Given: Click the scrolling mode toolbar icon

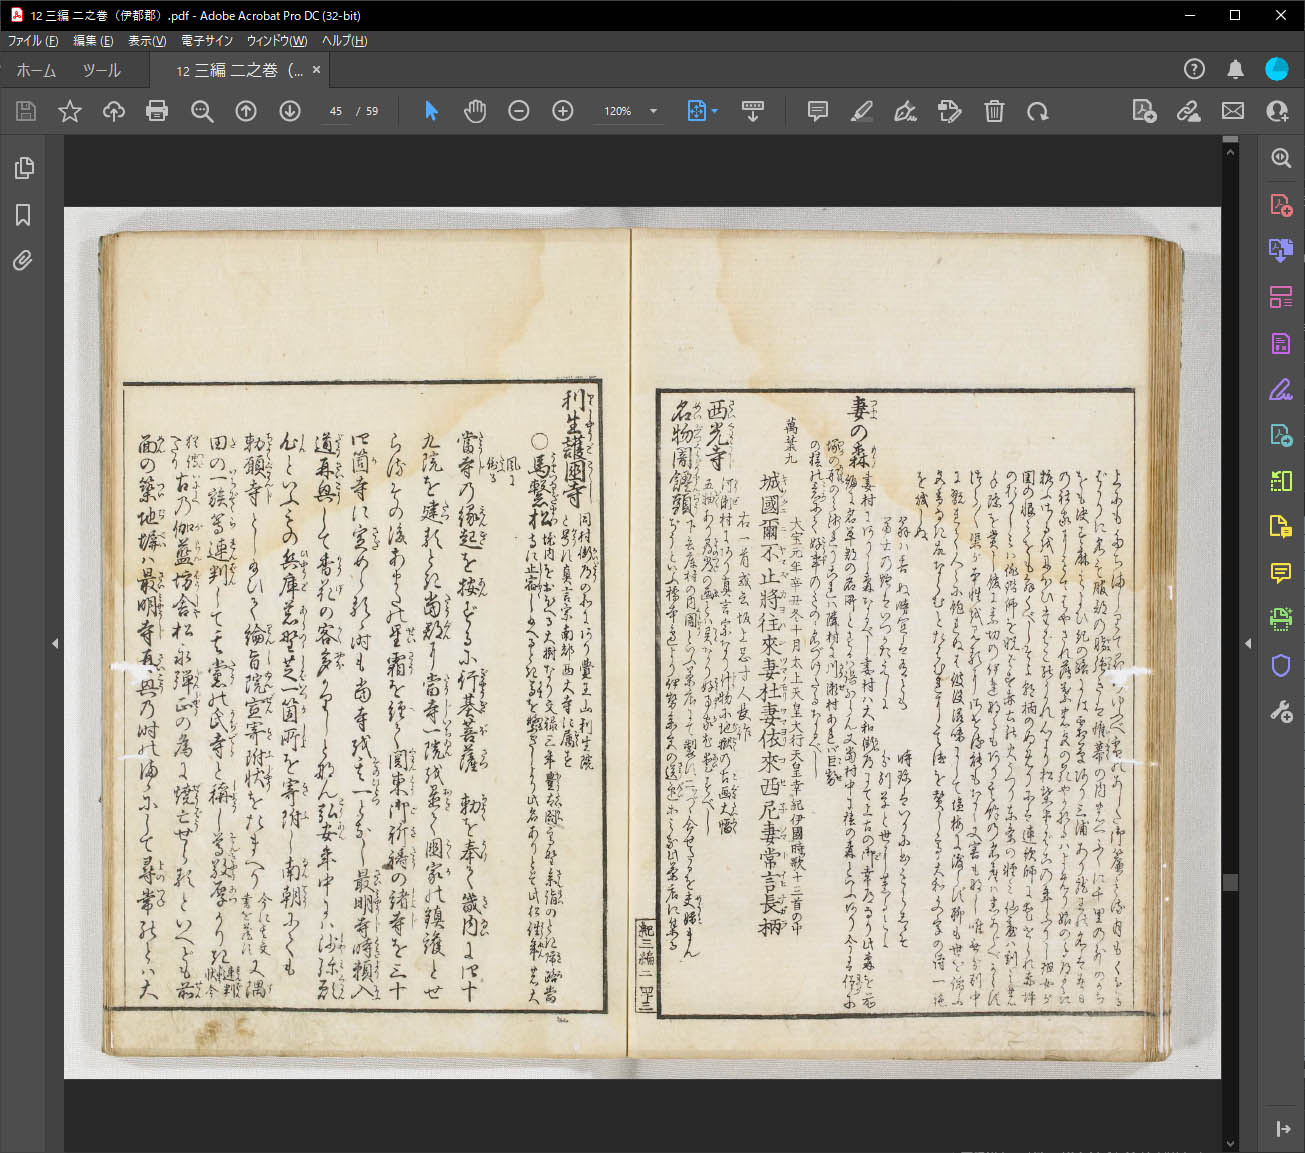Looking at the screenshot, I should tap(753, 111).
